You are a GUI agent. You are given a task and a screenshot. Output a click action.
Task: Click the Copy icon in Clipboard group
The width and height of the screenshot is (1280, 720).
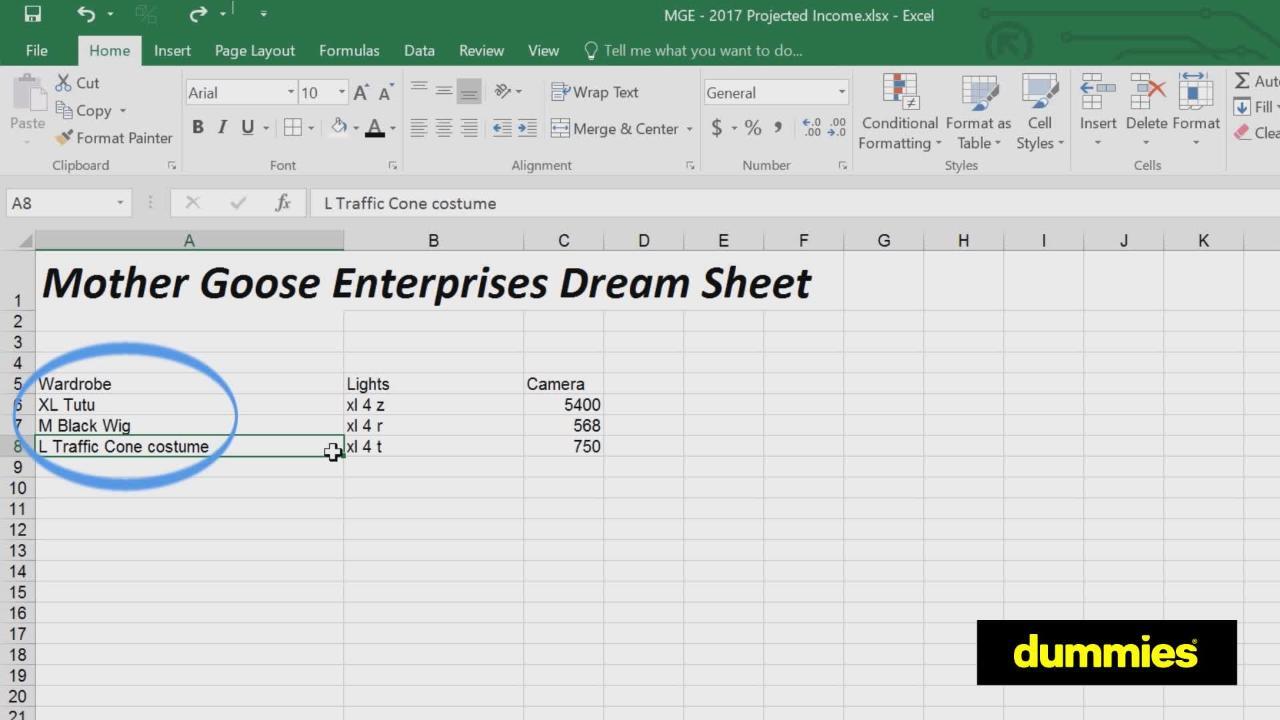[65, 110]
